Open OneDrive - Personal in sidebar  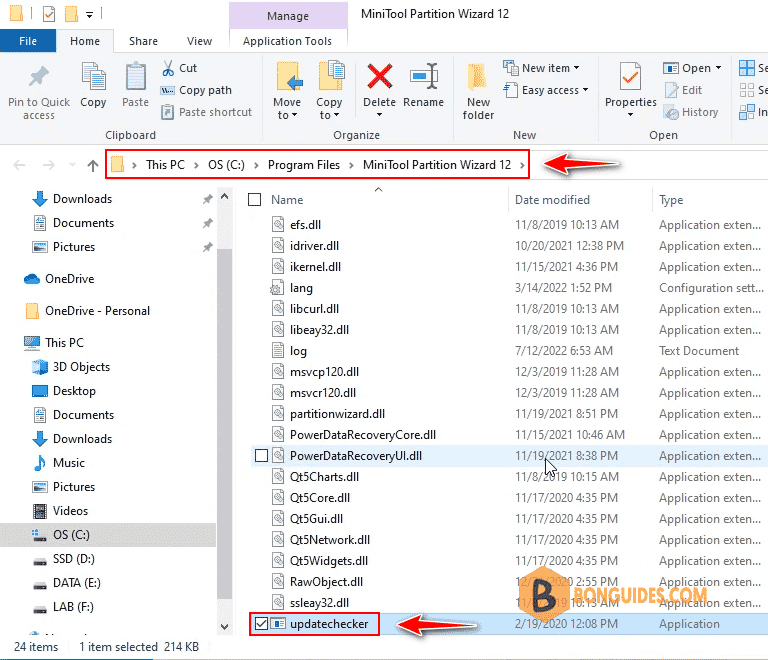[x=97, y=311]
